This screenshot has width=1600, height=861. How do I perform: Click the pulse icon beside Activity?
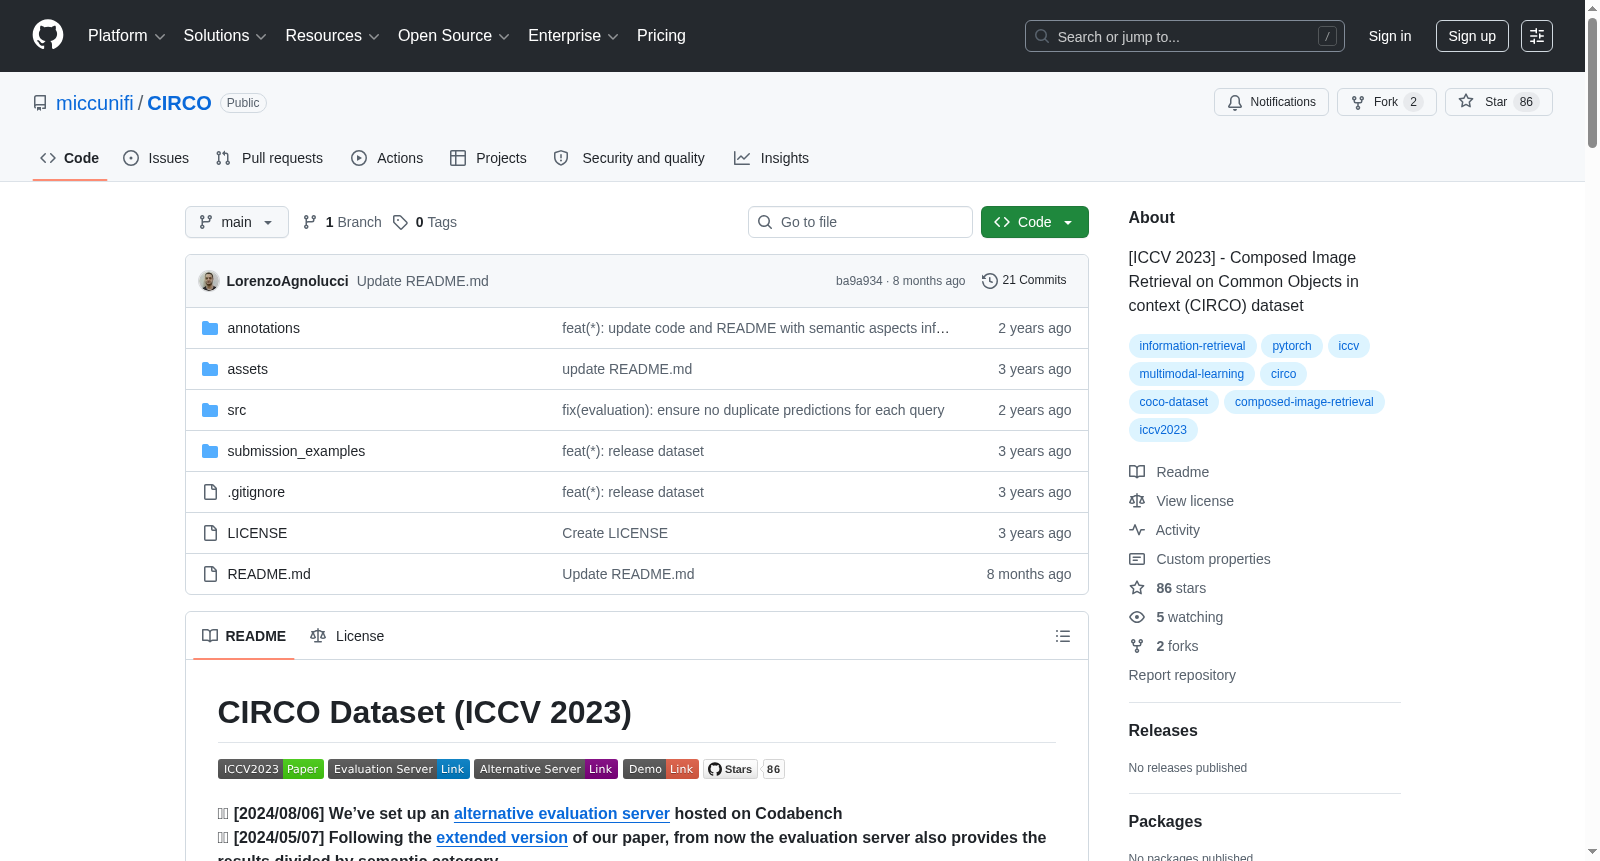(x=1137, y=530)
